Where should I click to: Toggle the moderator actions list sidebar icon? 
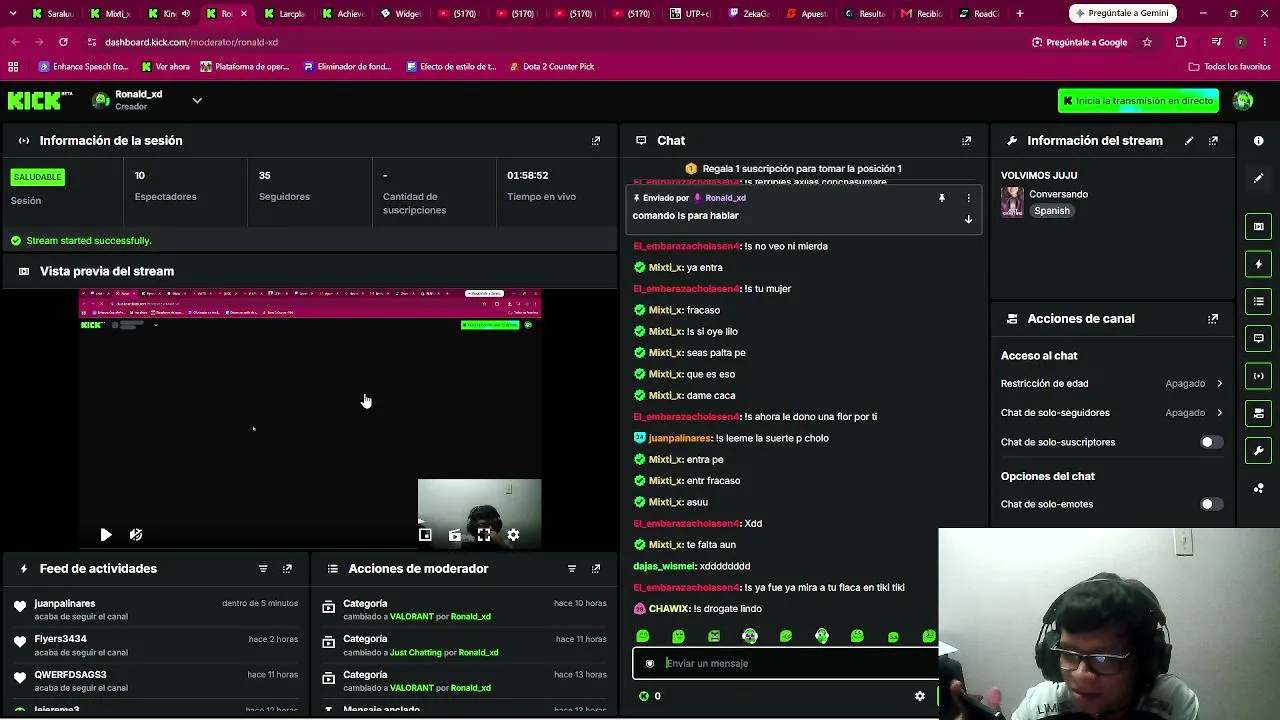coord(1258,301)
